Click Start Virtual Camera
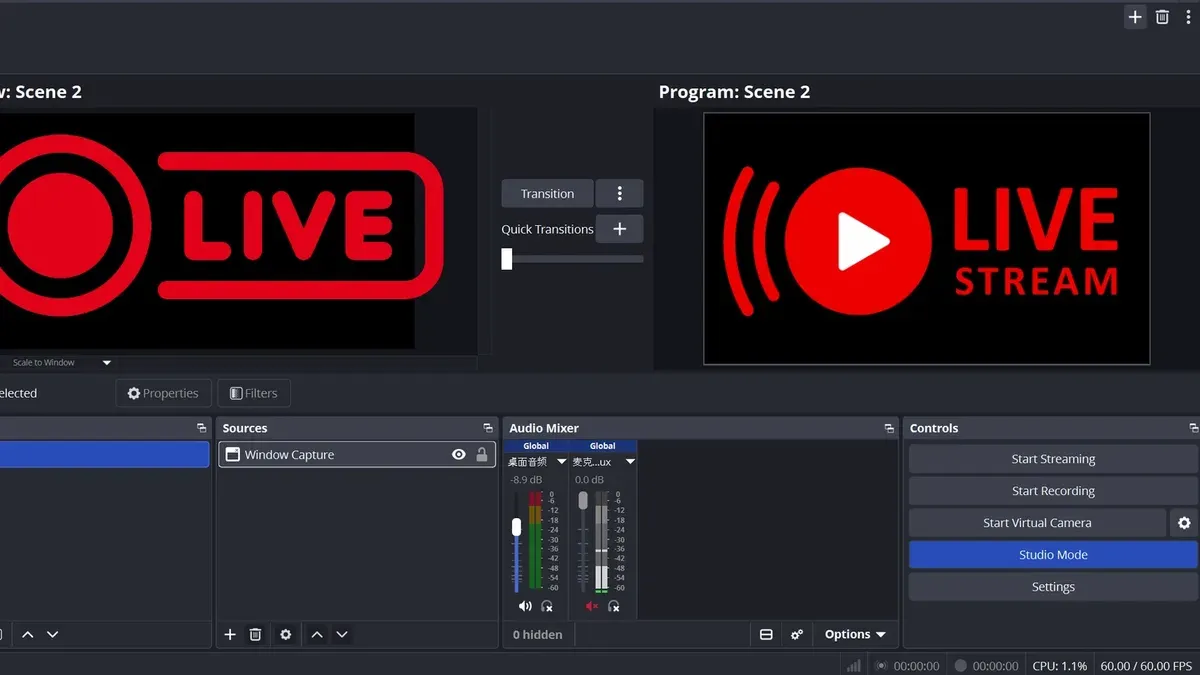This screenshot has width=1200, height=675. [1037, 523]
